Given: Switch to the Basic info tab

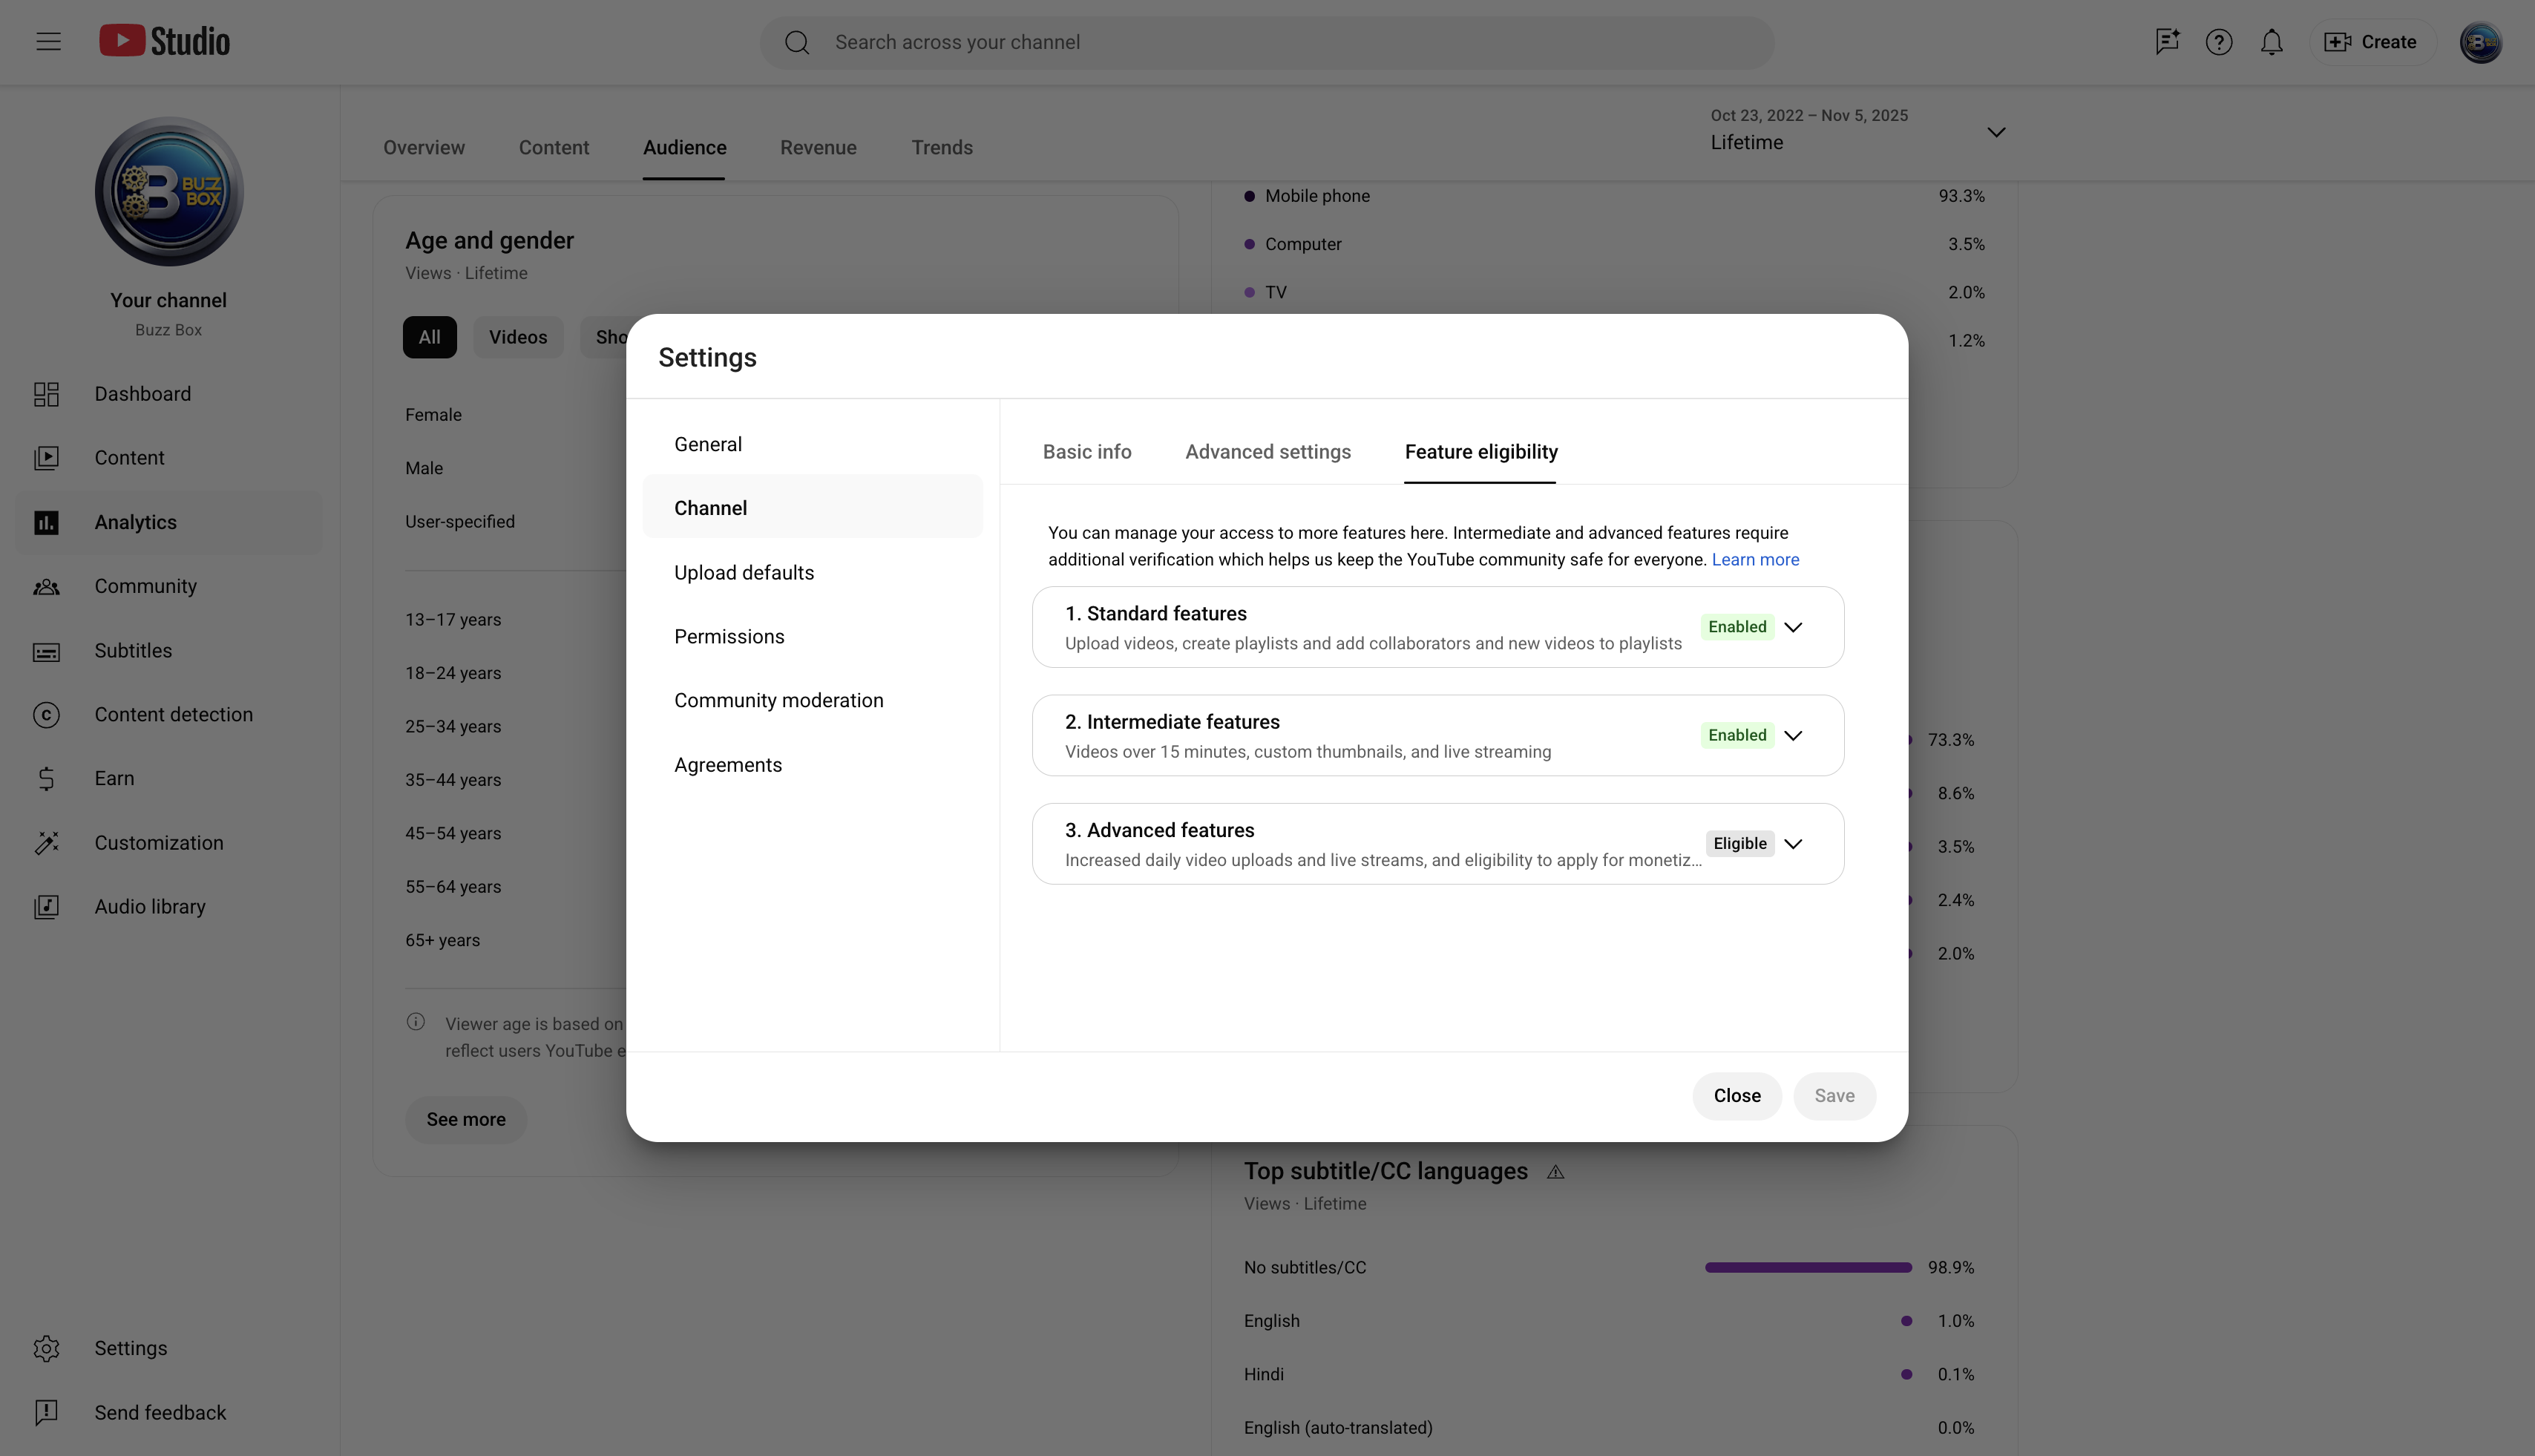Looking at the screenshot, I should click(x=1087, y=452).
